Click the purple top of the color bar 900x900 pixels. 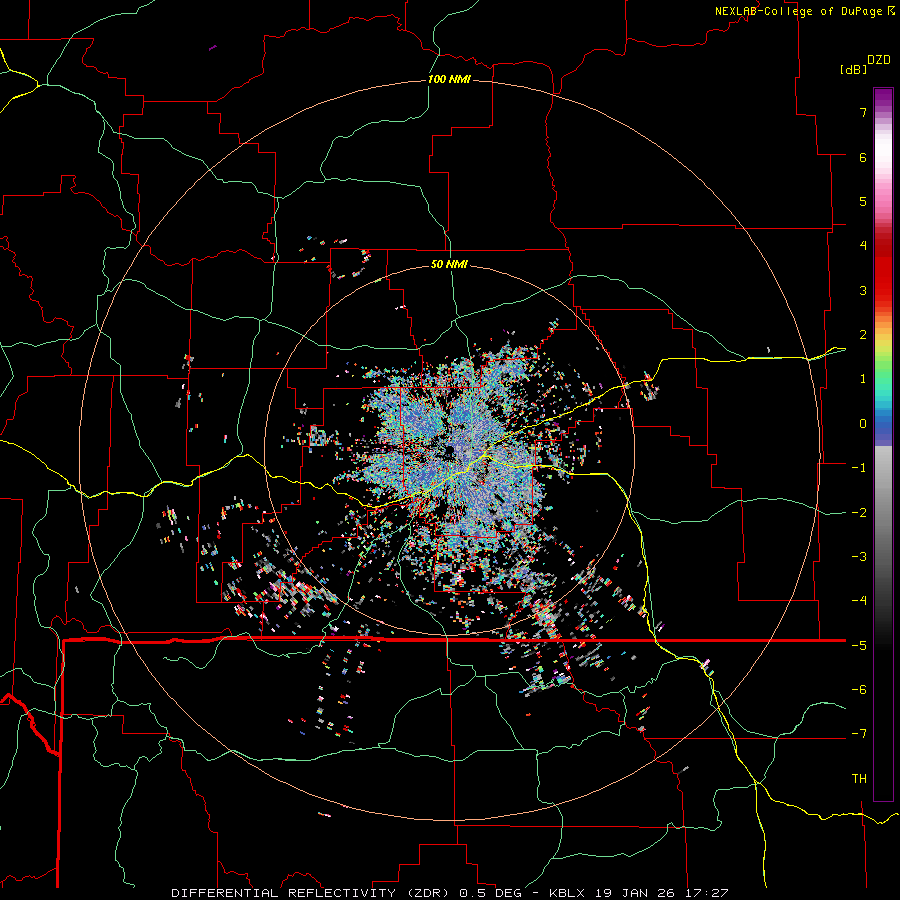[883, 98]
